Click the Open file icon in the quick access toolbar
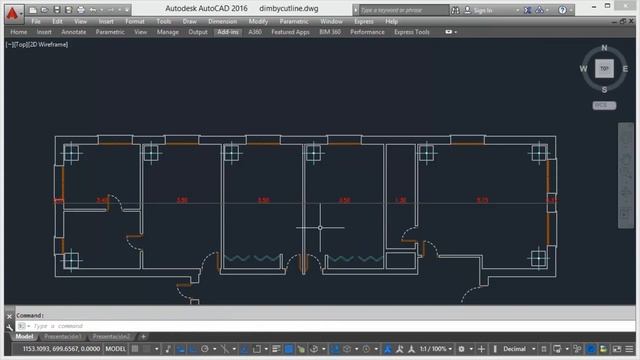The height and width of the screenshot is (360, 640). pos(44,10)
